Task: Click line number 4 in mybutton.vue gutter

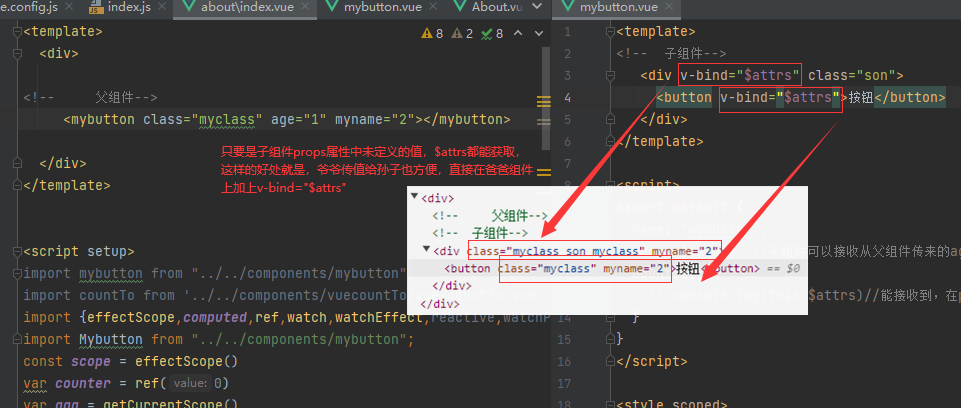Action: coord(568,97)
